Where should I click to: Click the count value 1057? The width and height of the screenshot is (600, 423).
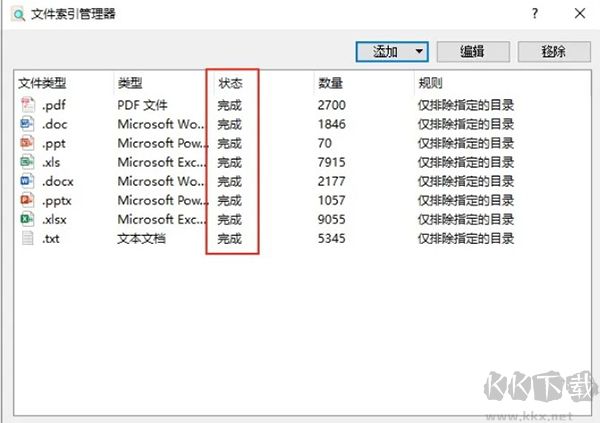(331, 200)
